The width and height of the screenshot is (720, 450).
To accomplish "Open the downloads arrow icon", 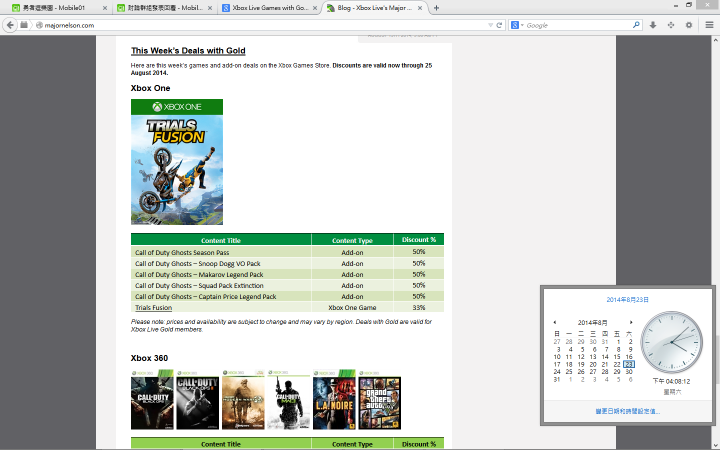I will (652, 25).
